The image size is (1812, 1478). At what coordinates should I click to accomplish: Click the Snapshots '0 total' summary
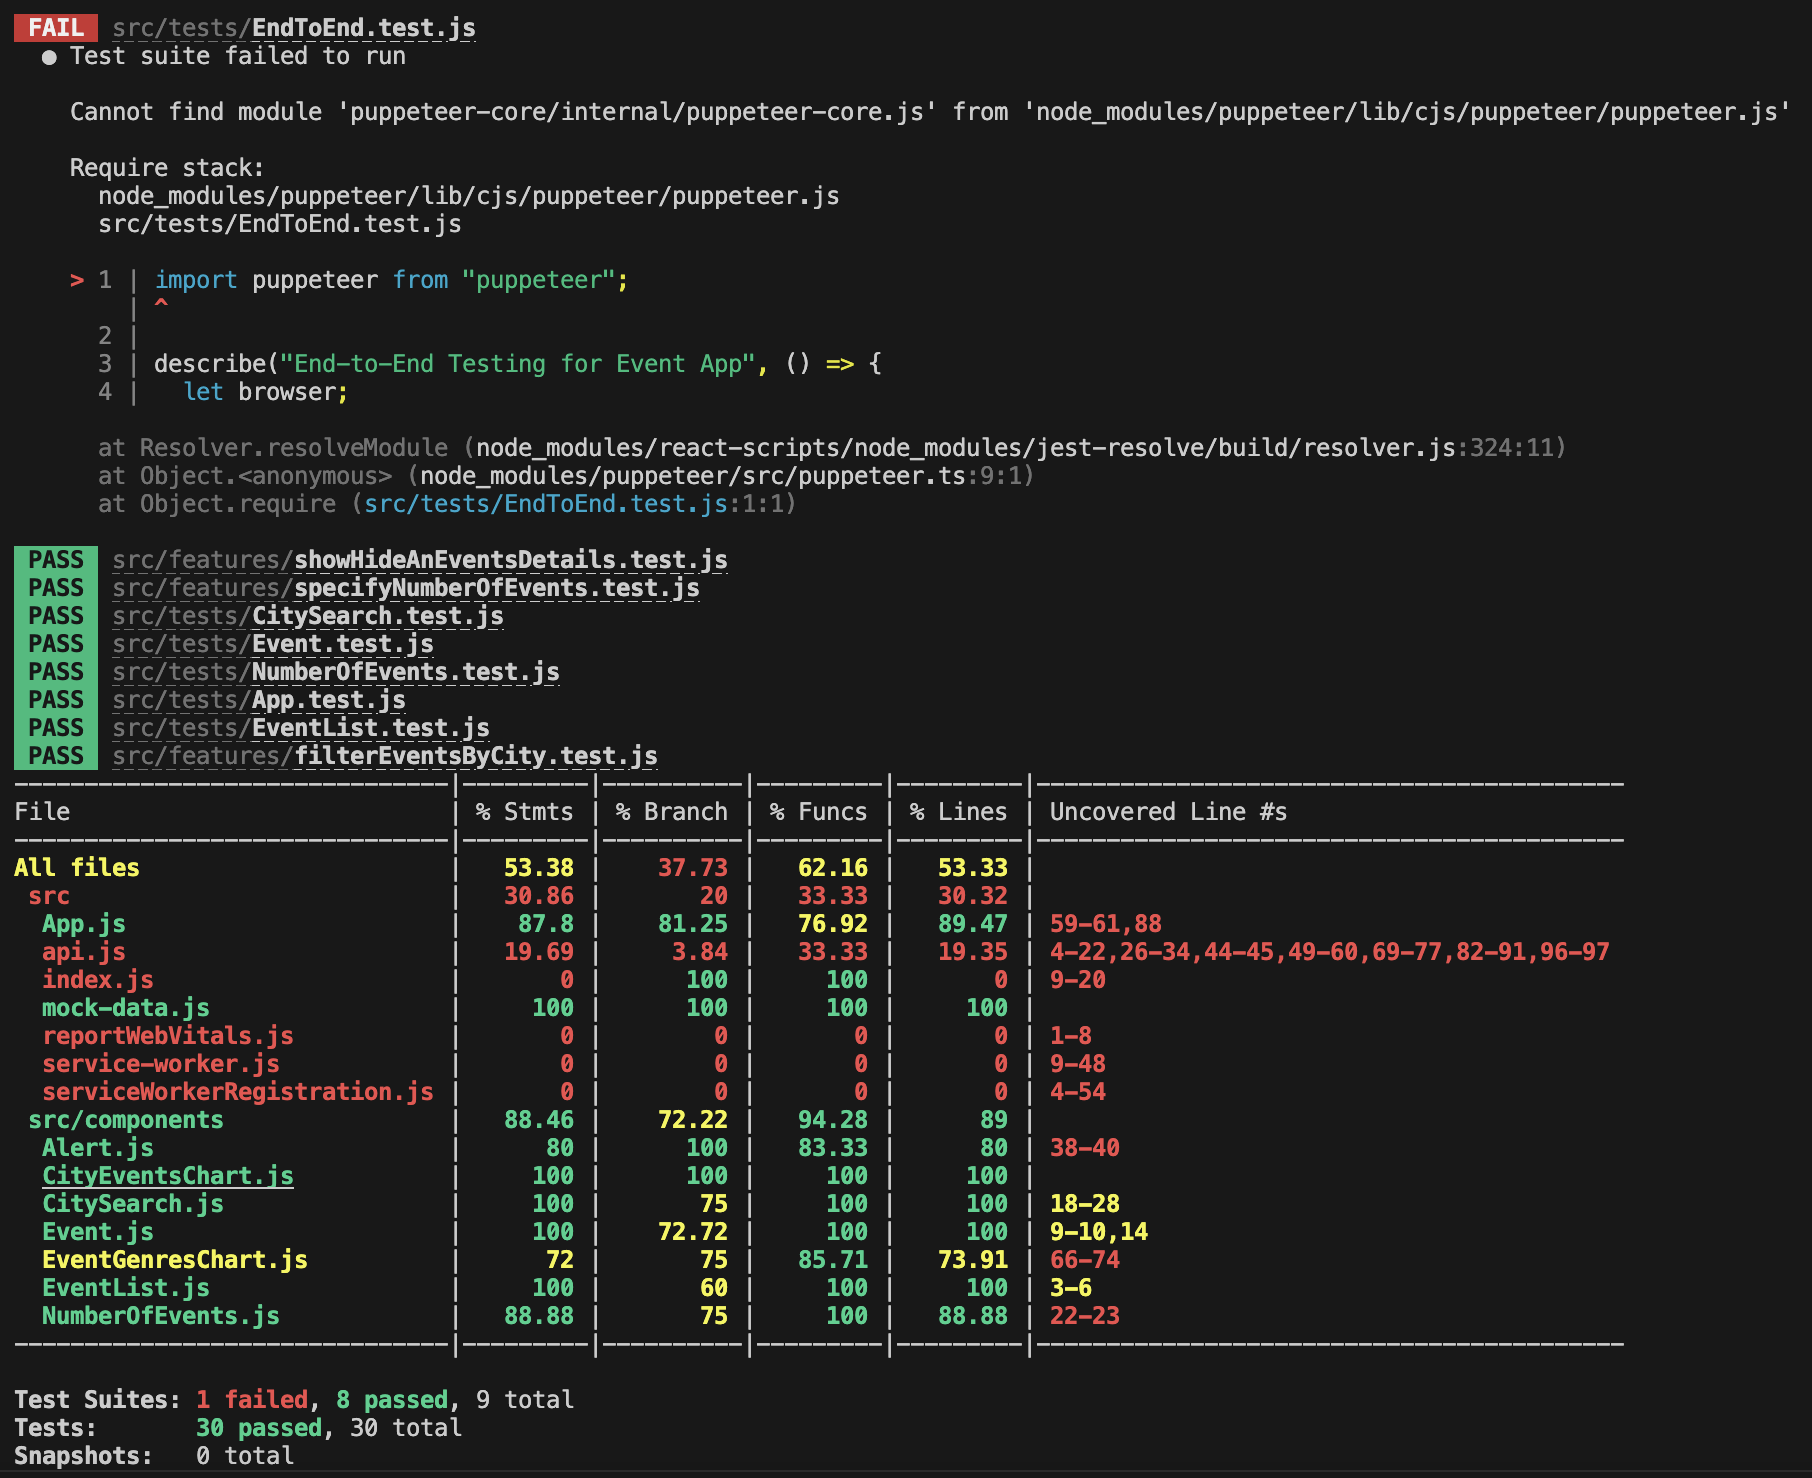click(245, 1456)
